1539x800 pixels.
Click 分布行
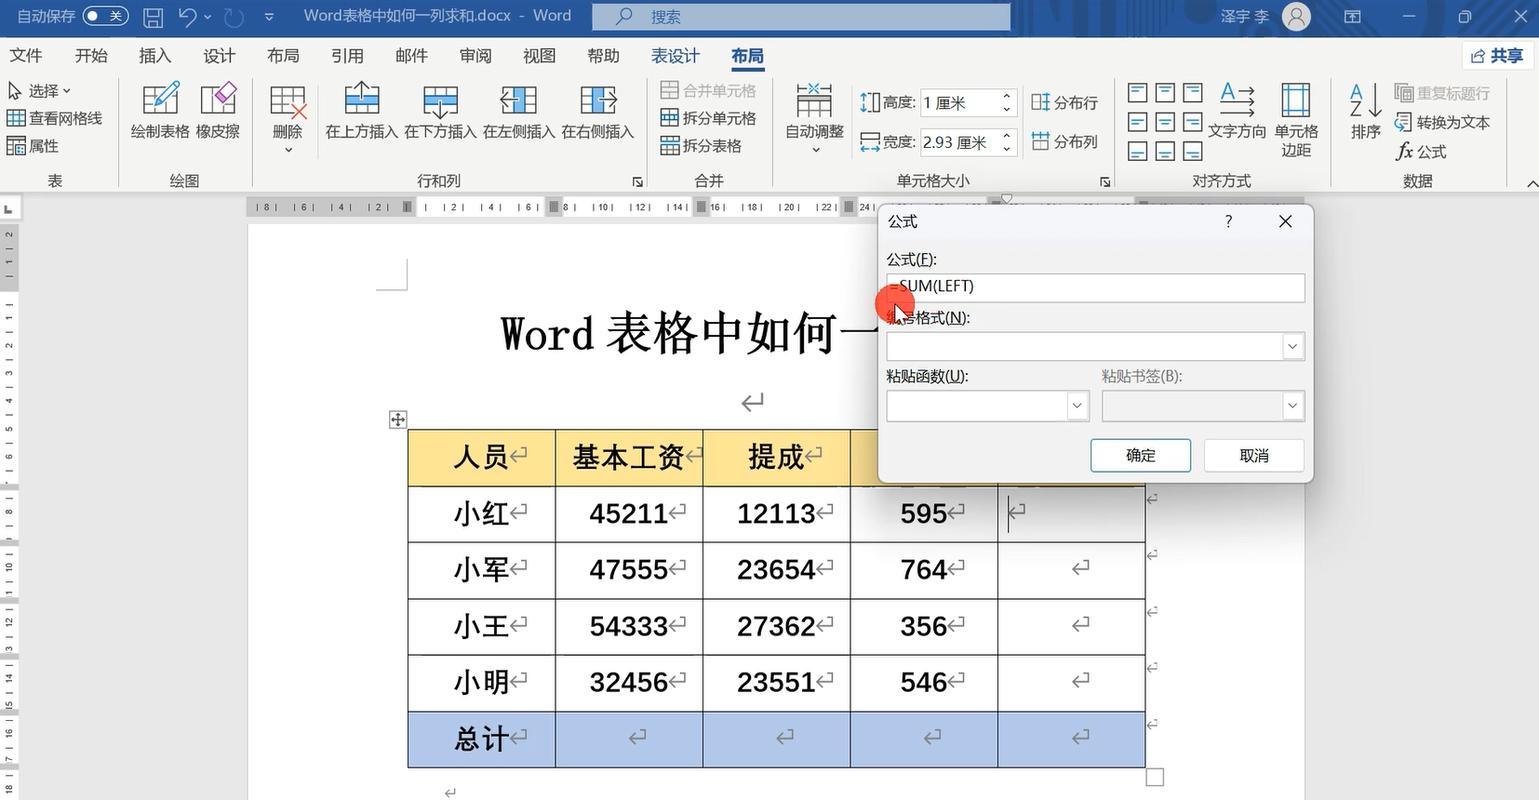pyautogui.click(x=1064, y=102)
